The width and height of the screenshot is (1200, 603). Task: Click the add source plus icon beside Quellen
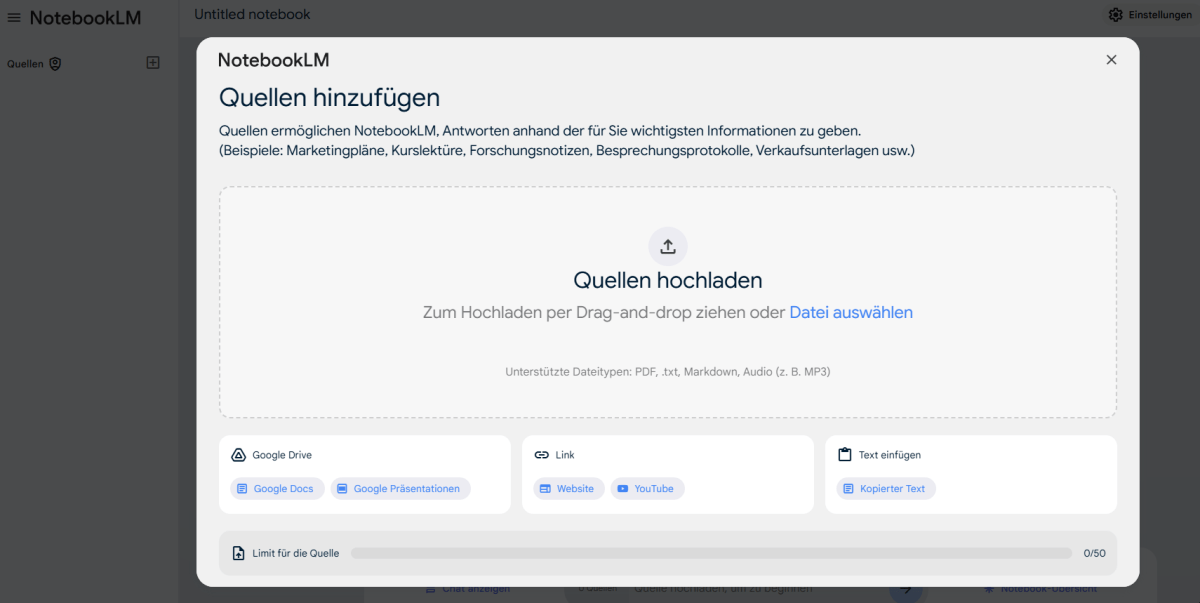pos(152,62)
